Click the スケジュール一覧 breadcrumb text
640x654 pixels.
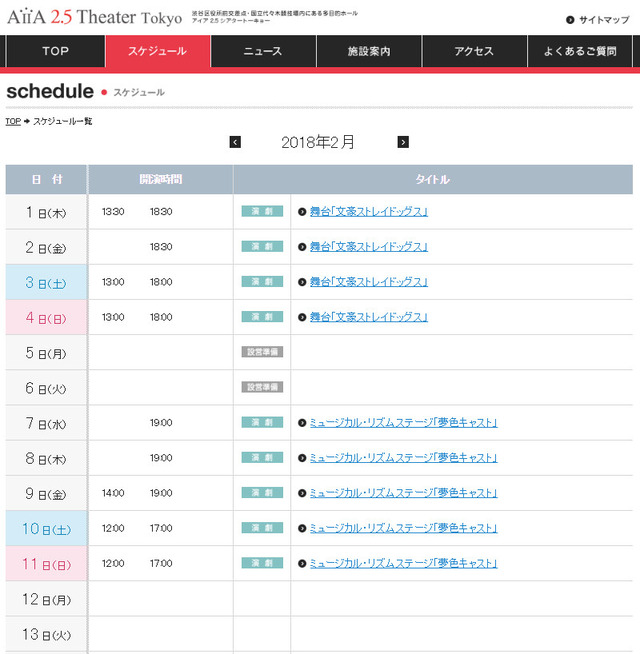(x=63, y=121)
